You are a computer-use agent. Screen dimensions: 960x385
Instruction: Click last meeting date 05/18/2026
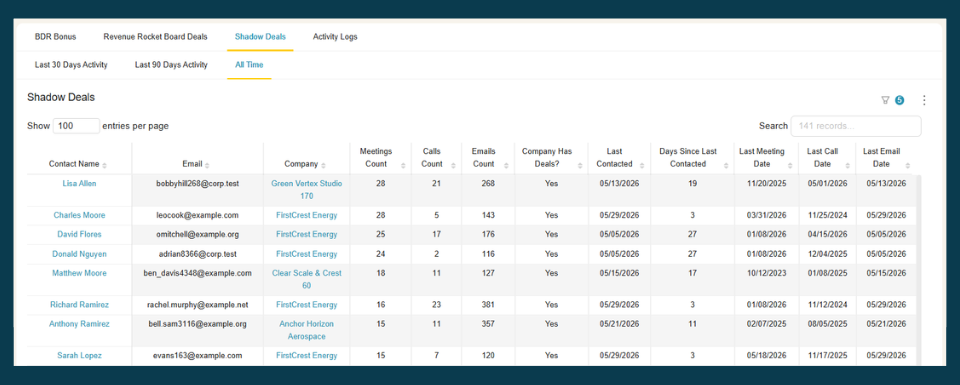[x=766, y=356]
